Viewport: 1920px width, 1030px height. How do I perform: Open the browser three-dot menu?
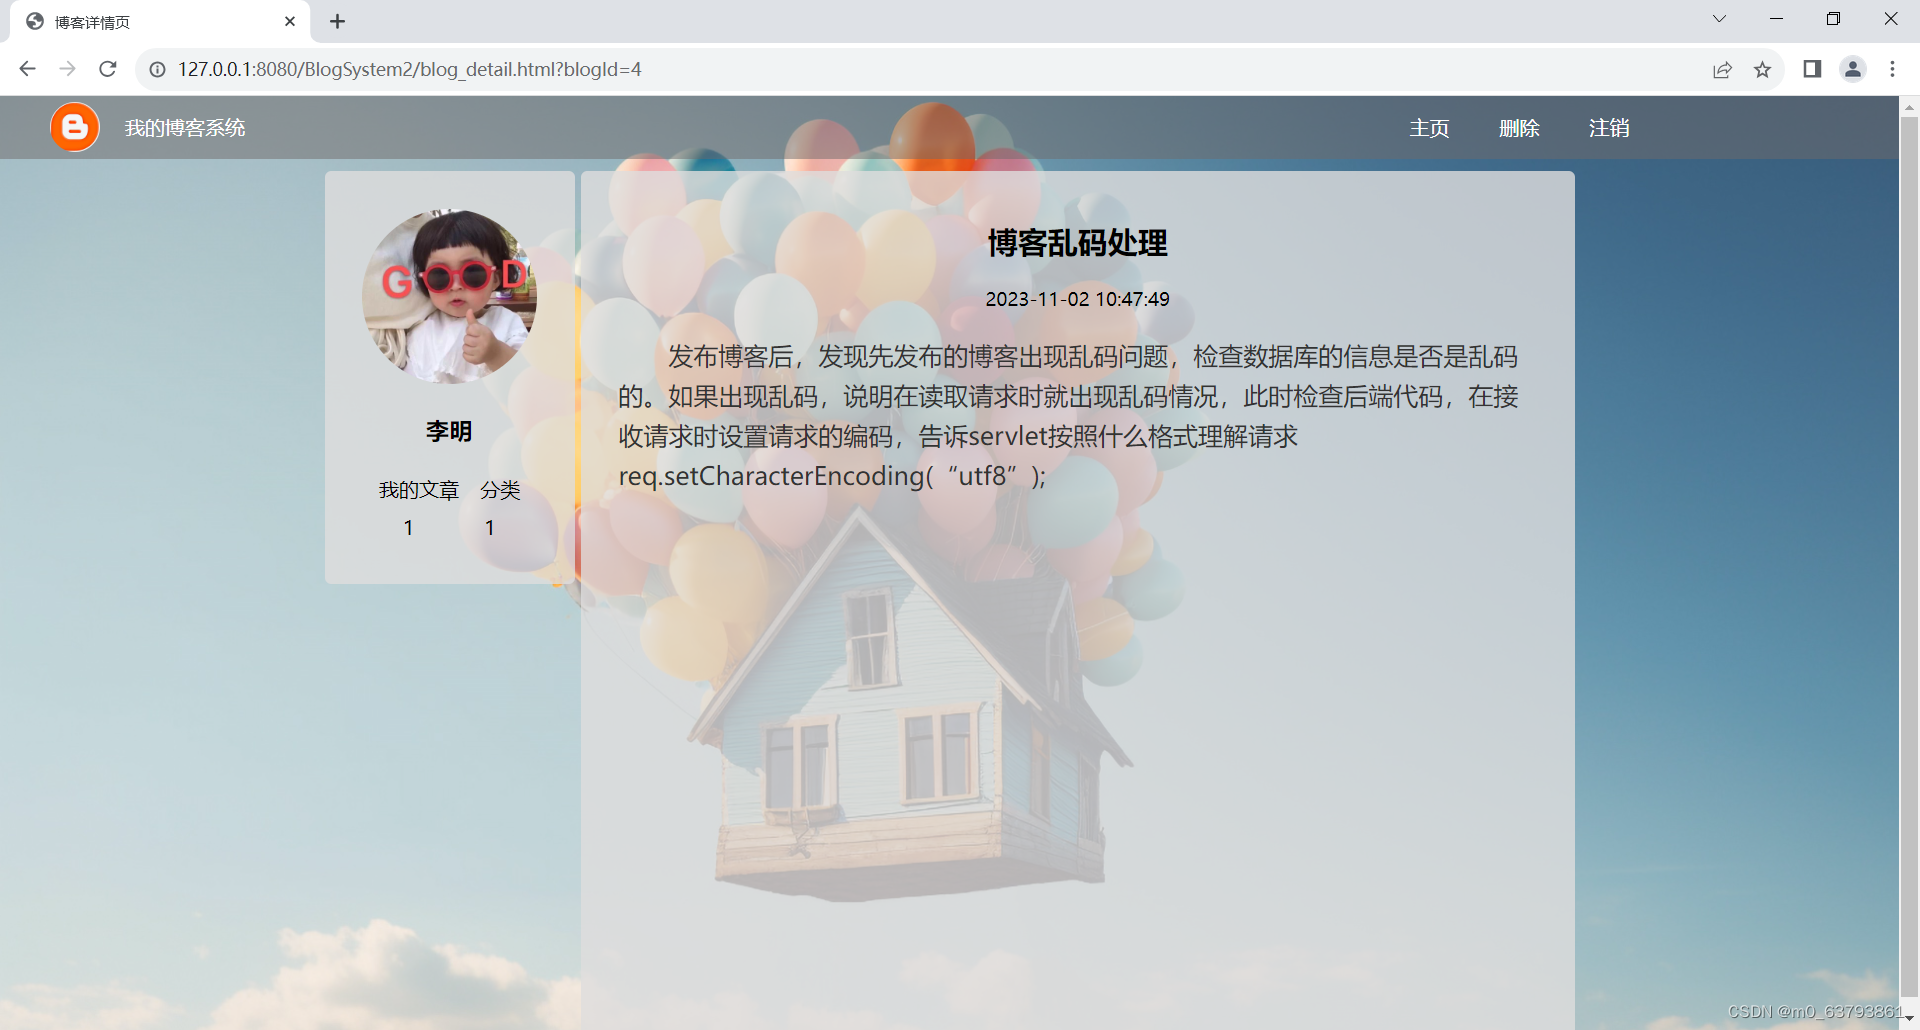pos(1892,69)
